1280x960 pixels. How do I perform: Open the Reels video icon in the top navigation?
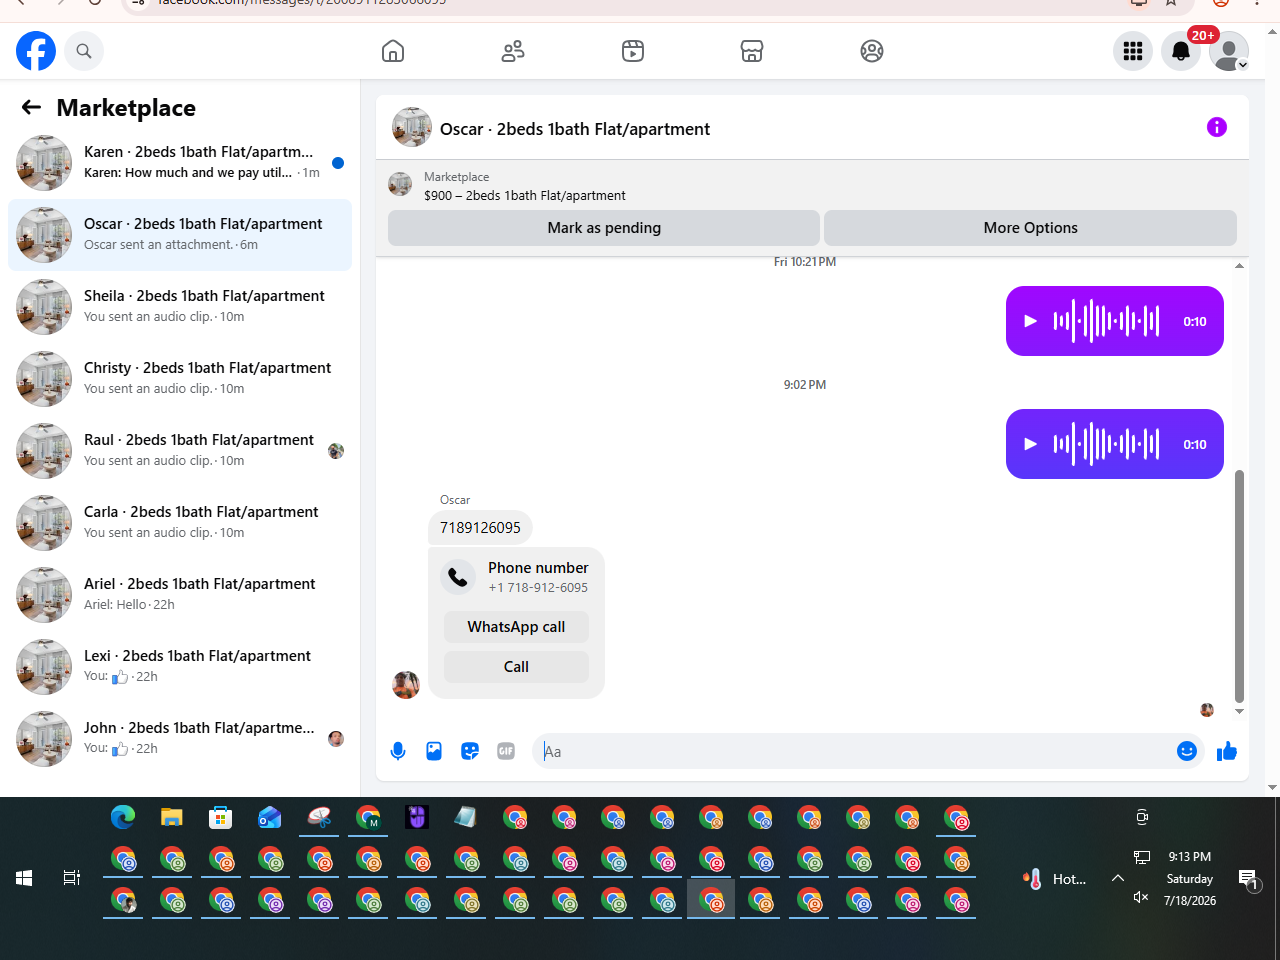click(633, 51)
